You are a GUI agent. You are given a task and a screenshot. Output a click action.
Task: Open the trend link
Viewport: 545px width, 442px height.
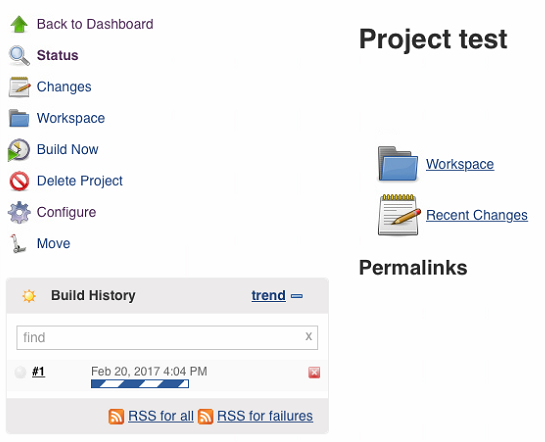(x=268, y=295)
